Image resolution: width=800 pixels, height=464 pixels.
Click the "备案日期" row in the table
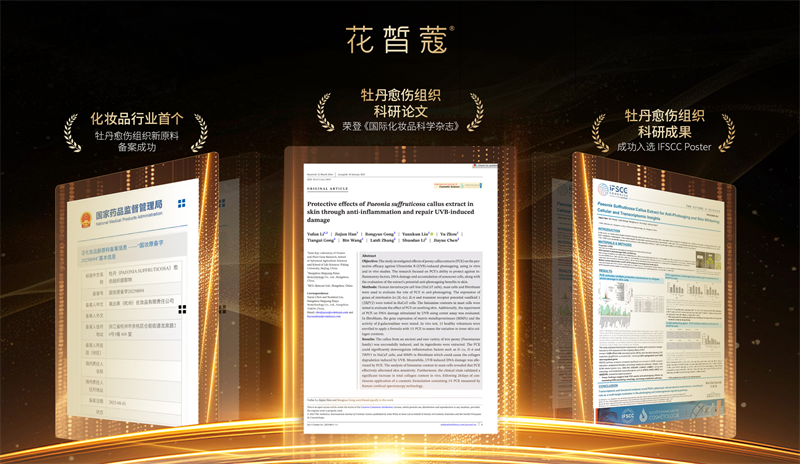131,402
